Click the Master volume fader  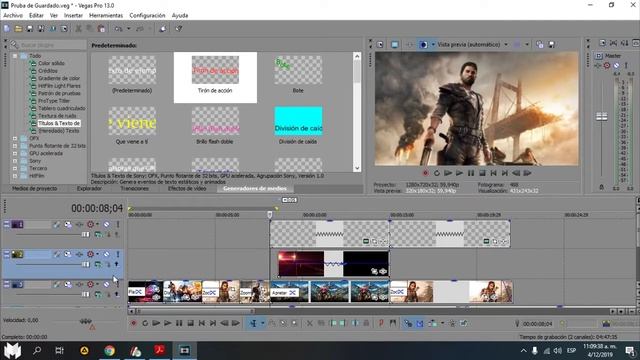point(602,117)
